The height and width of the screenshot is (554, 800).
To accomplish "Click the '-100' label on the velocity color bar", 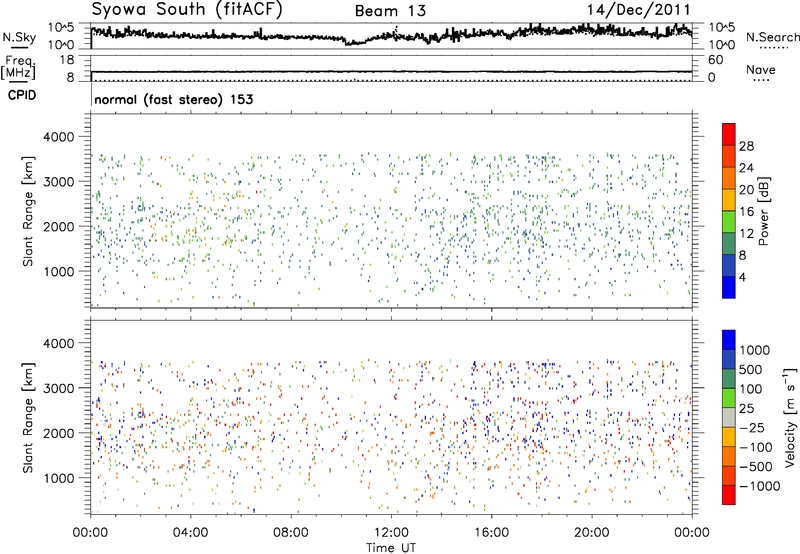I will (756, 447).
